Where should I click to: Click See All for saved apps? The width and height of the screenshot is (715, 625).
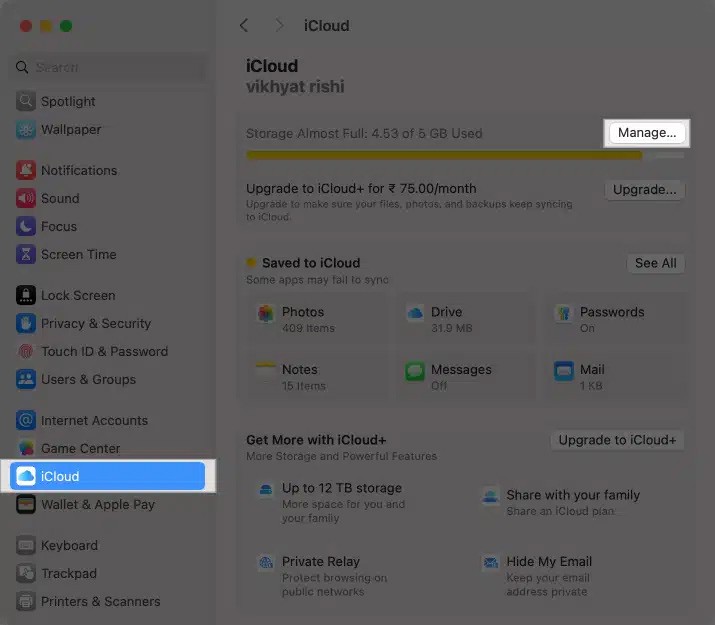click(x=656, y=263)
